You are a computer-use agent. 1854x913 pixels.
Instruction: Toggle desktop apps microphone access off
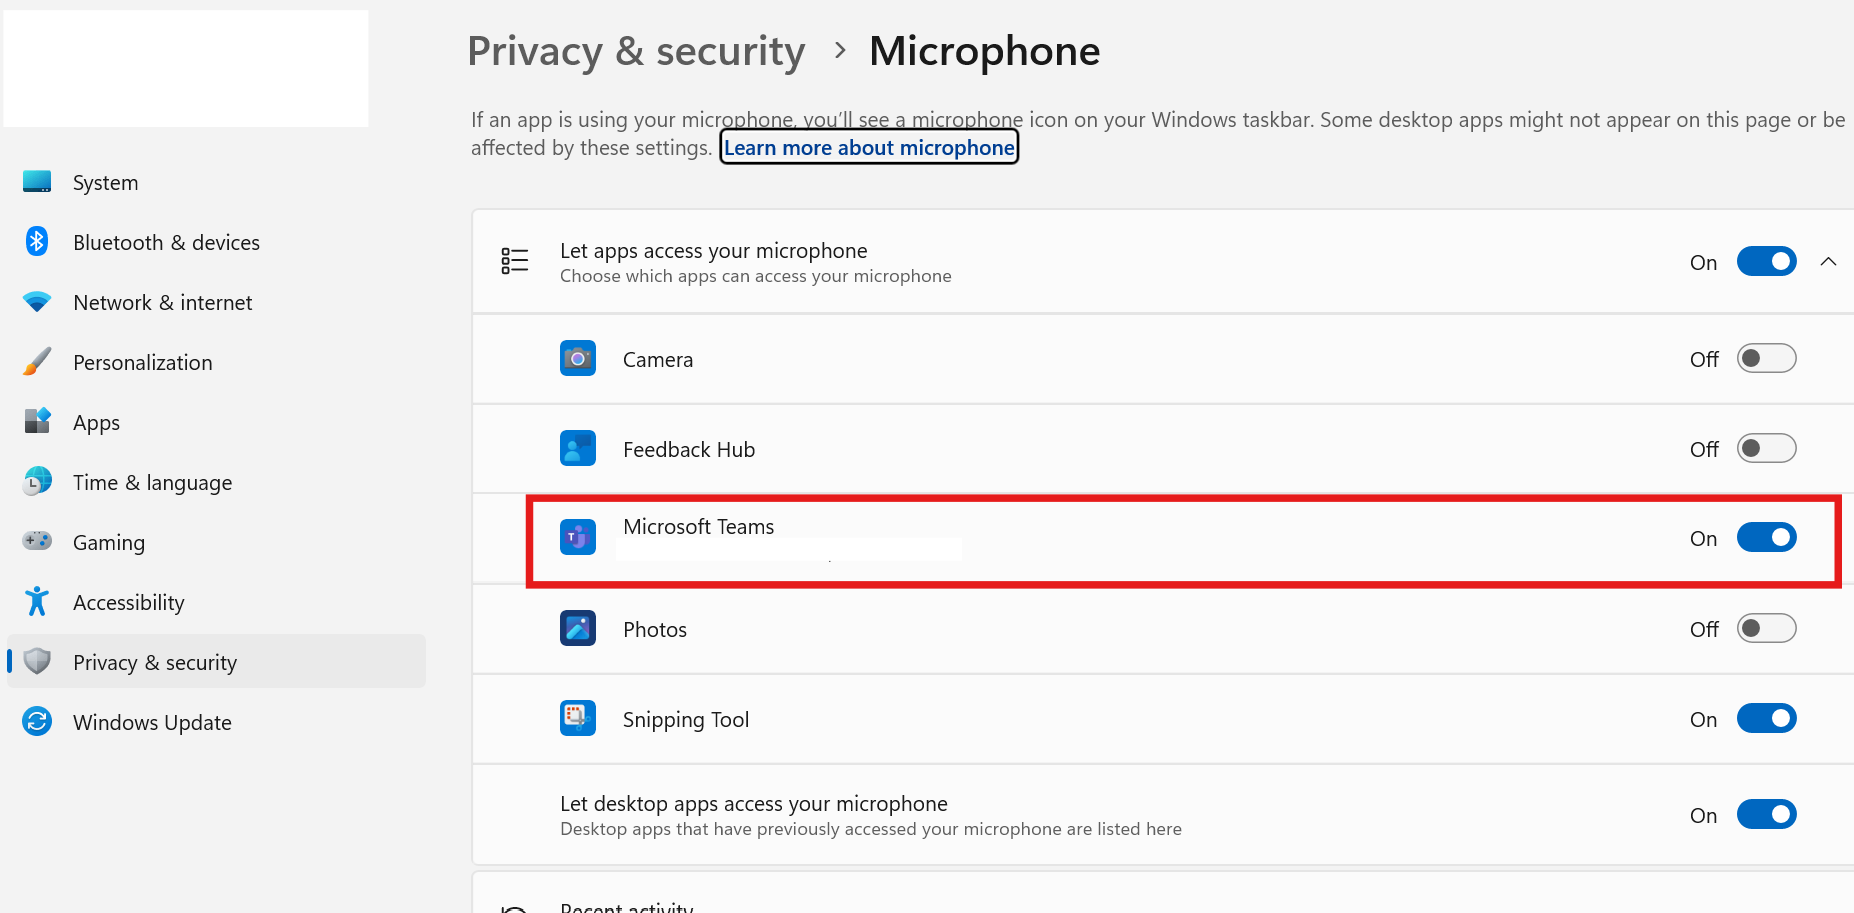(1766, 815)
